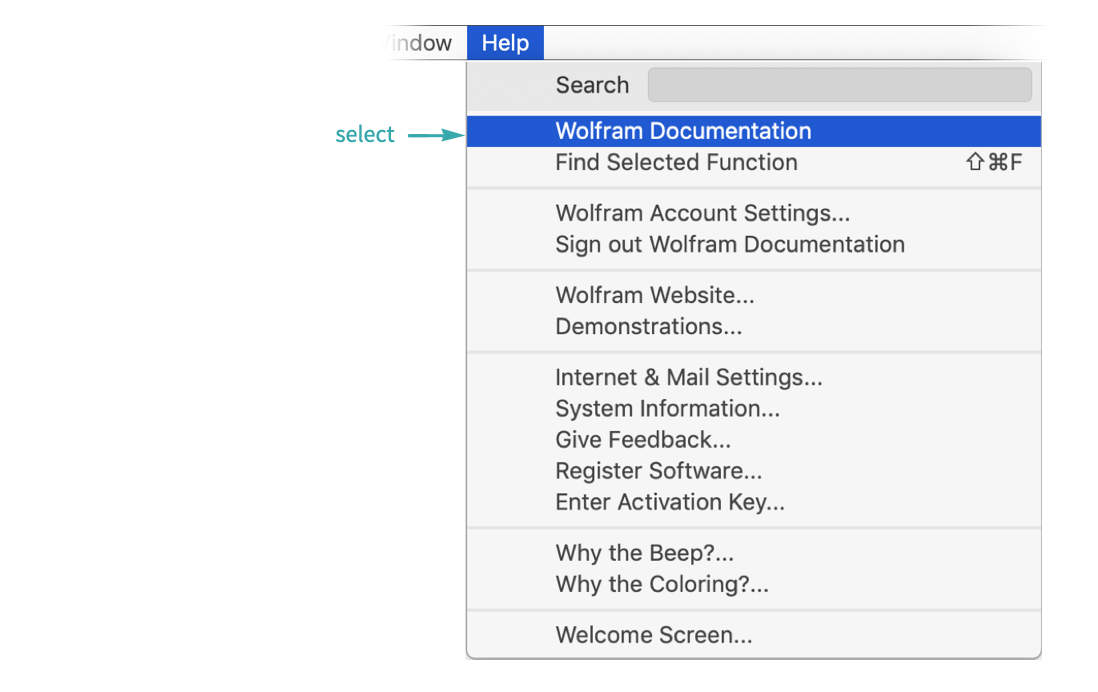This screenshot has width=1098, height=692.
Task: Choose Give Feedback option
Action: (643, 439)
